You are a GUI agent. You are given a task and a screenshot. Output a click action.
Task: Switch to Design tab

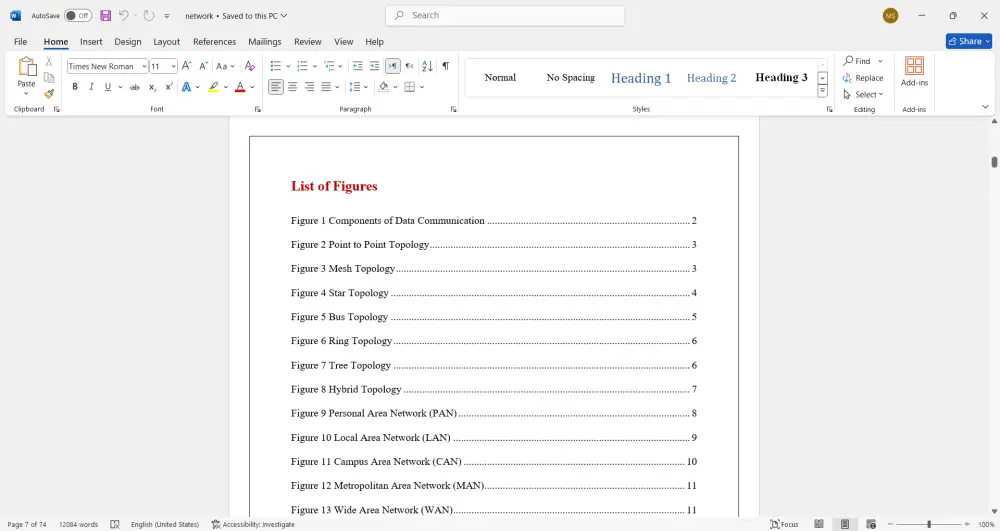pyautogui.click(x=128, y=41)
